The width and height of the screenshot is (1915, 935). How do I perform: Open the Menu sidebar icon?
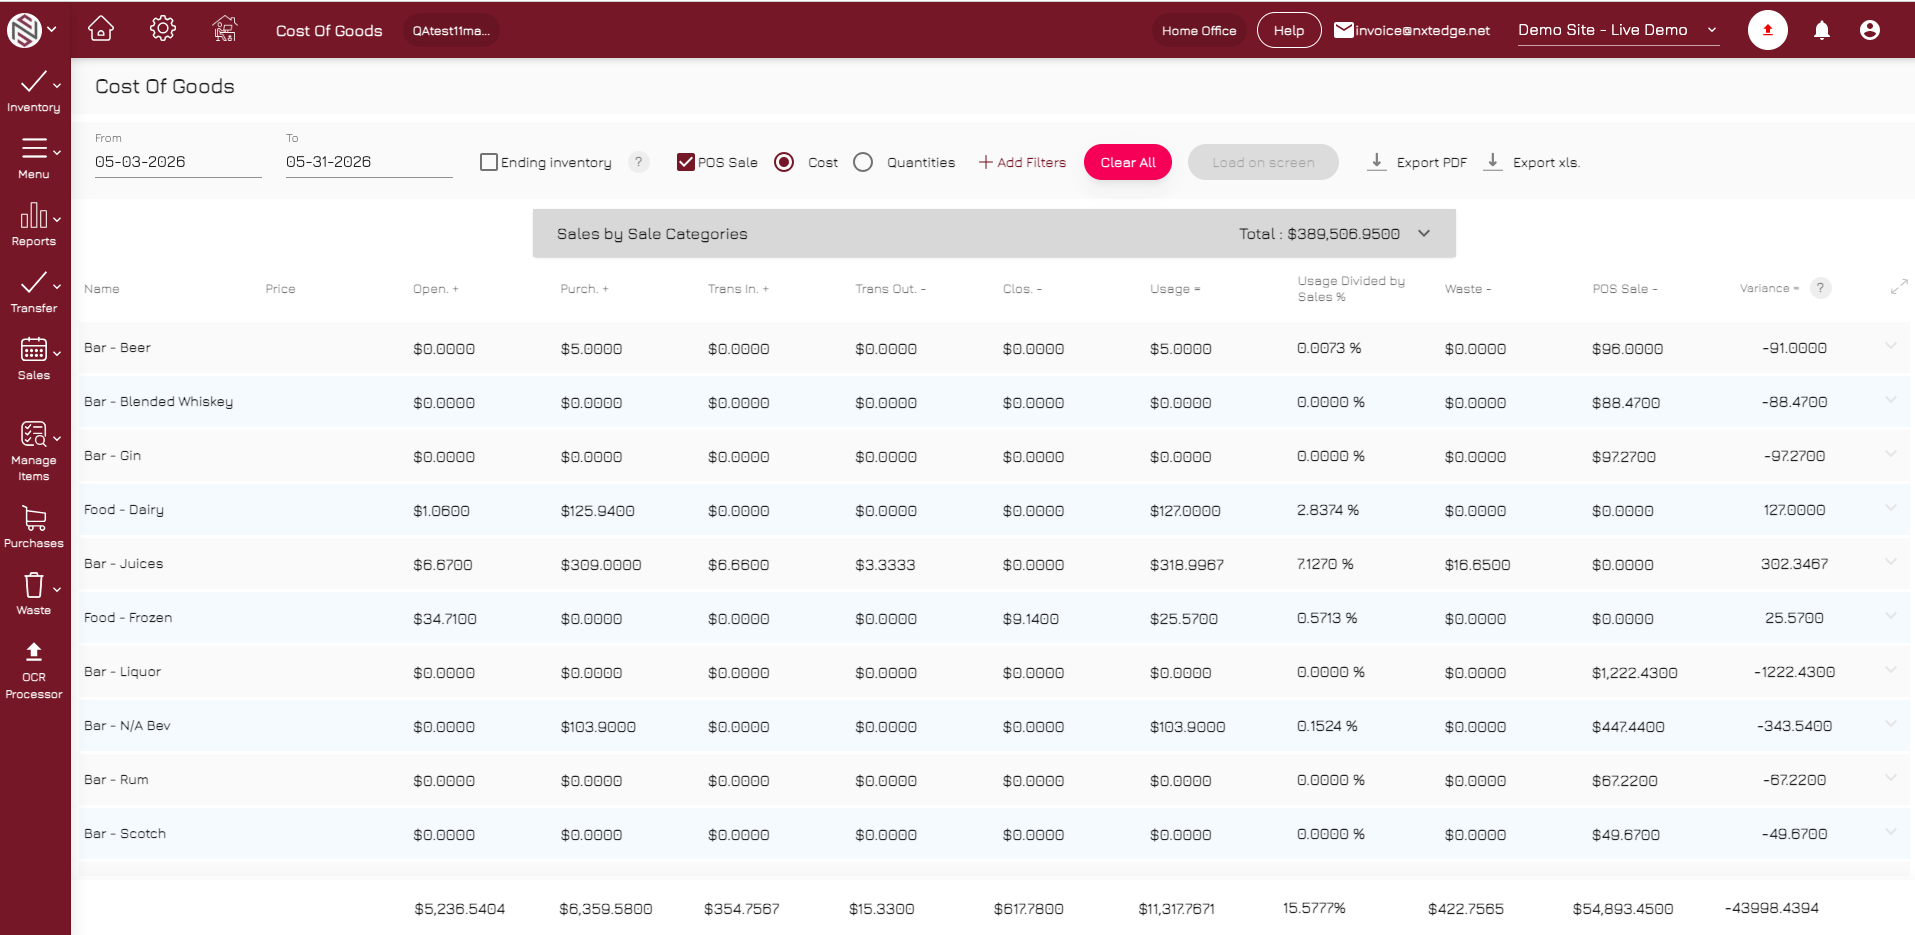tap(34, 148)
